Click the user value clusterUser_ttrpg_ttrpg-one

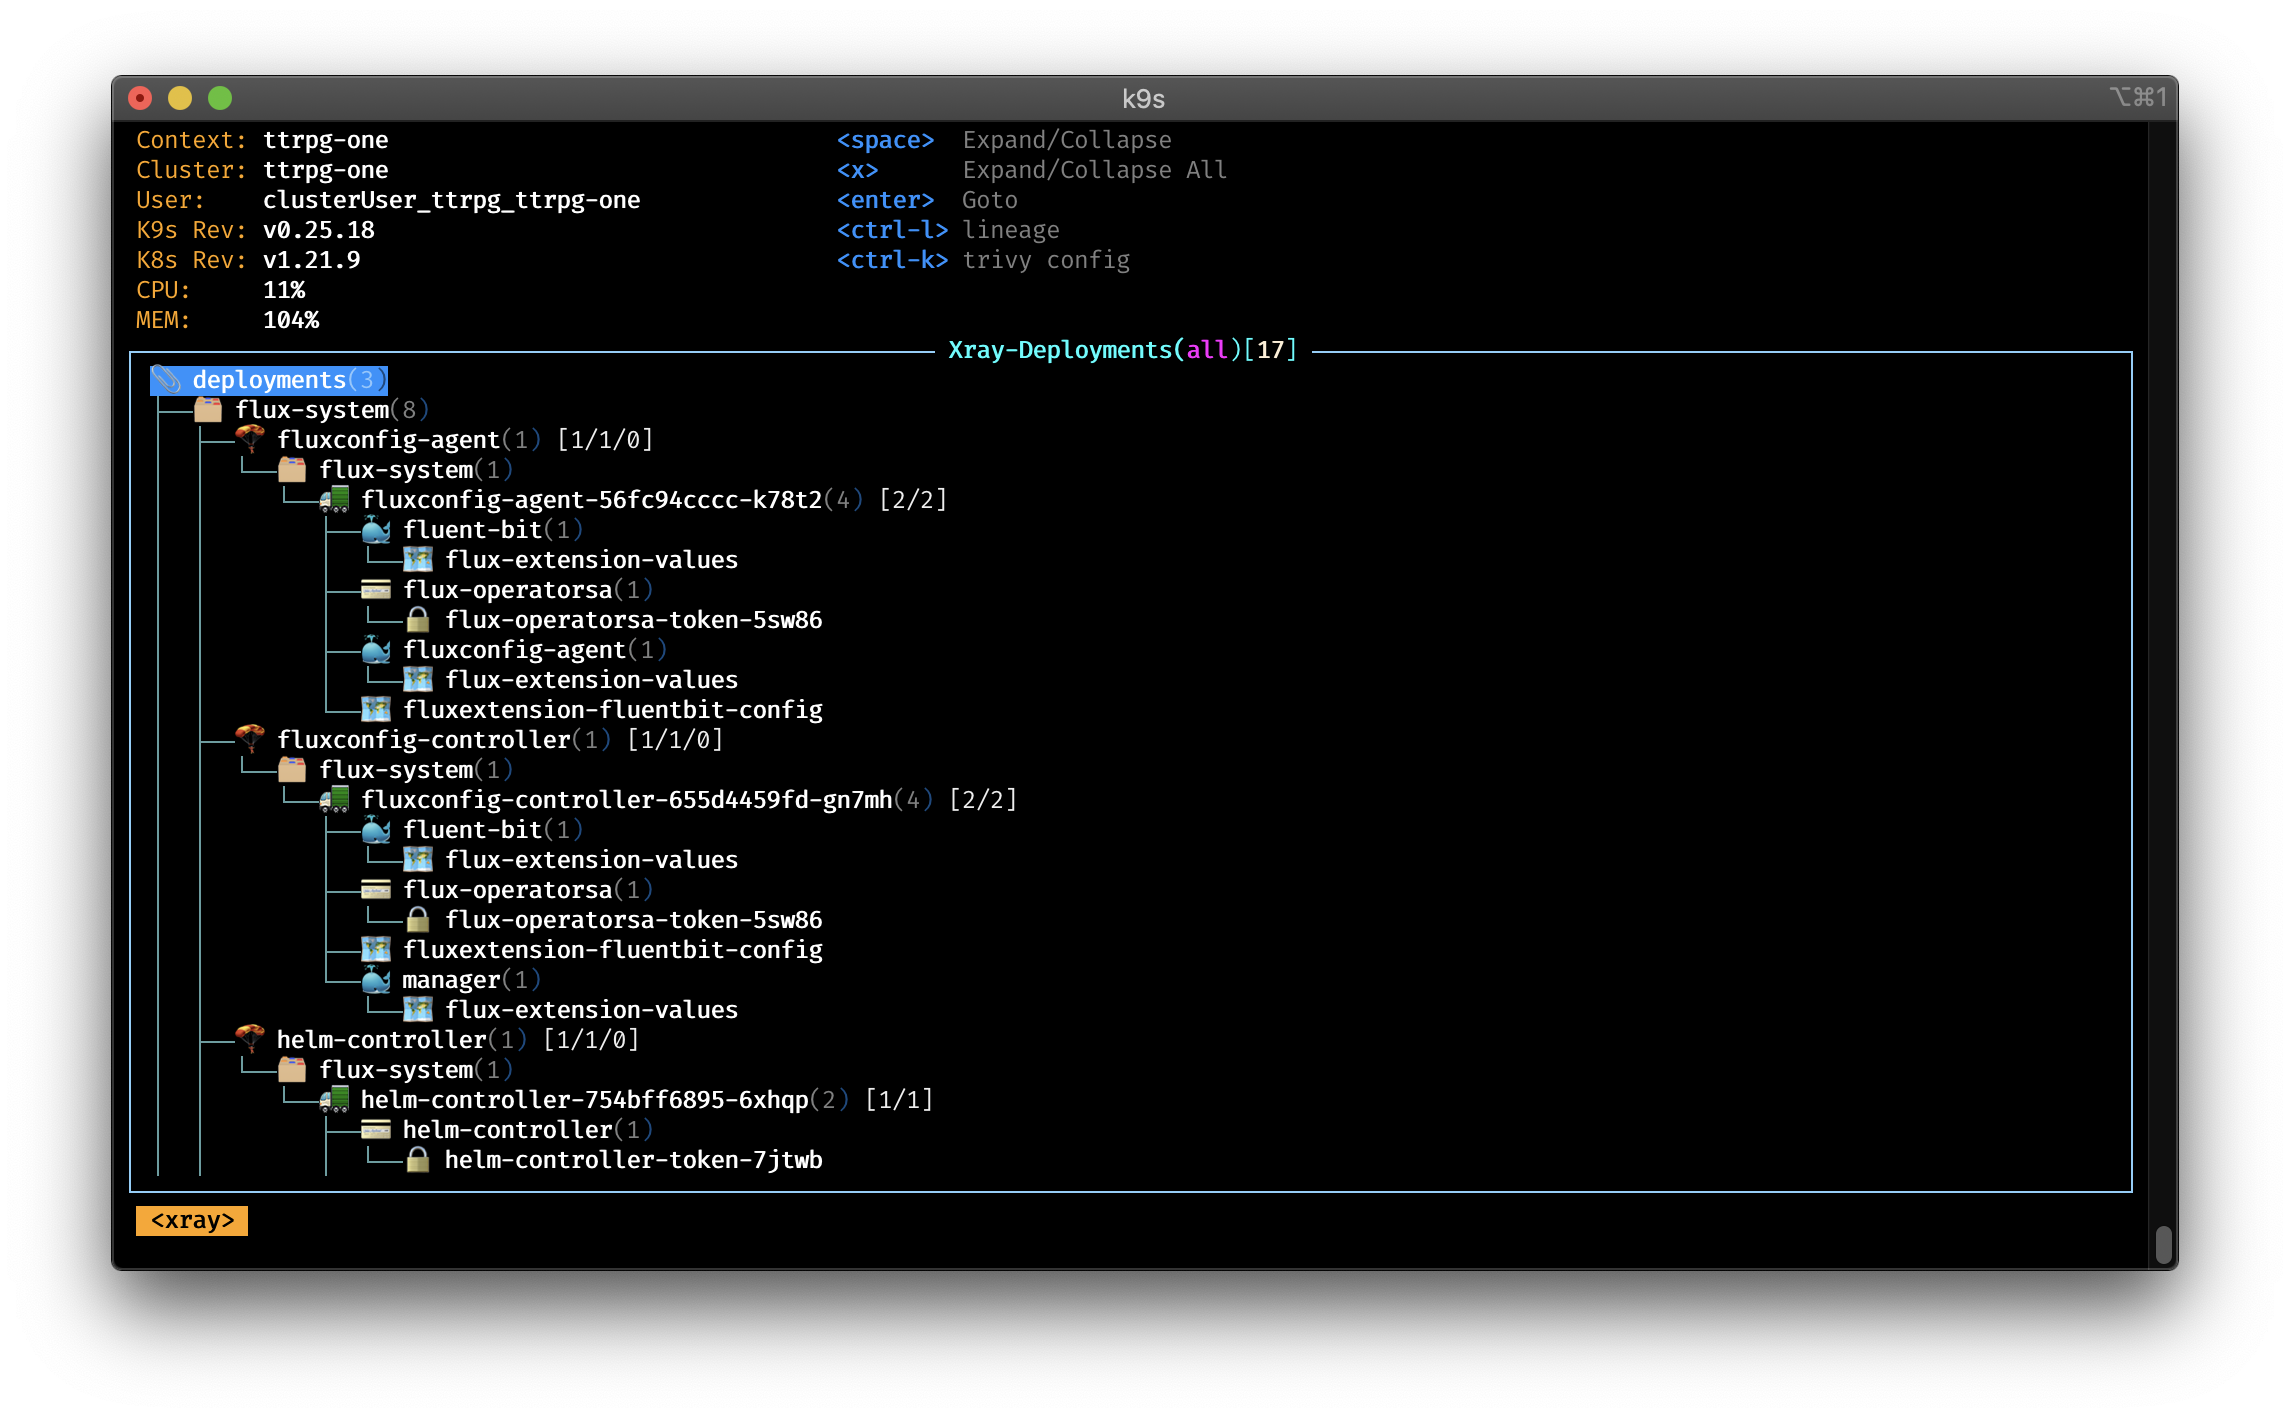(x=451, y=200)
